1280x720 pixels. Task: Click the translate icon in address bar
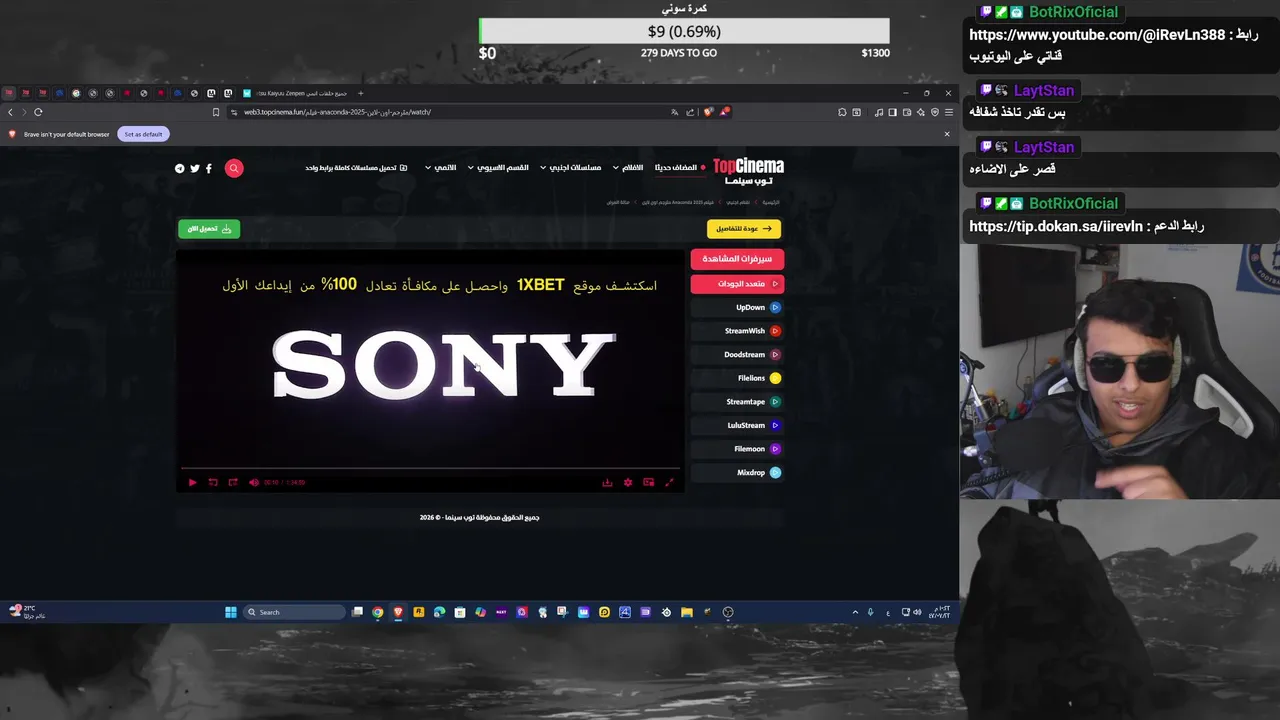point(675,112)
